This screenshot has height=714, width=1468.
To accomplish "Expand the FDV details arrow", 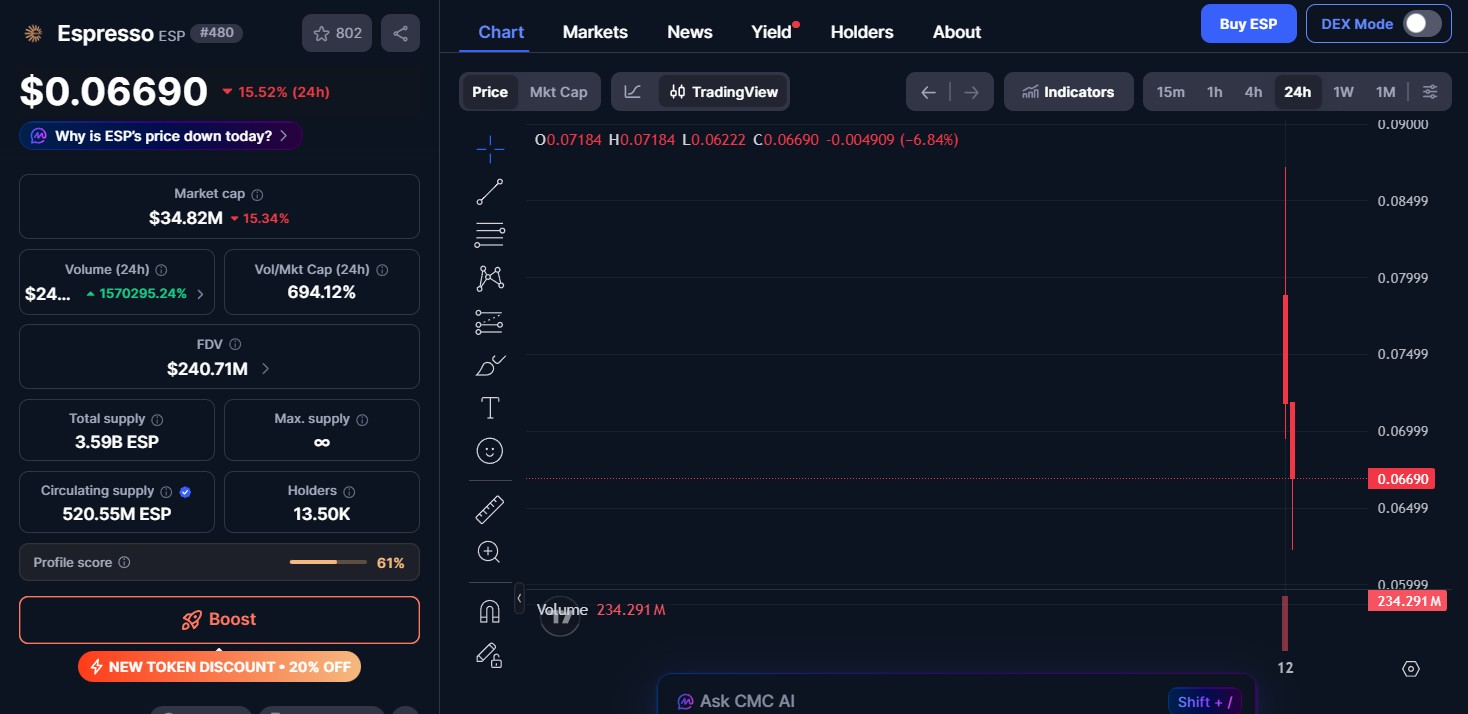I will coord(265,369).
